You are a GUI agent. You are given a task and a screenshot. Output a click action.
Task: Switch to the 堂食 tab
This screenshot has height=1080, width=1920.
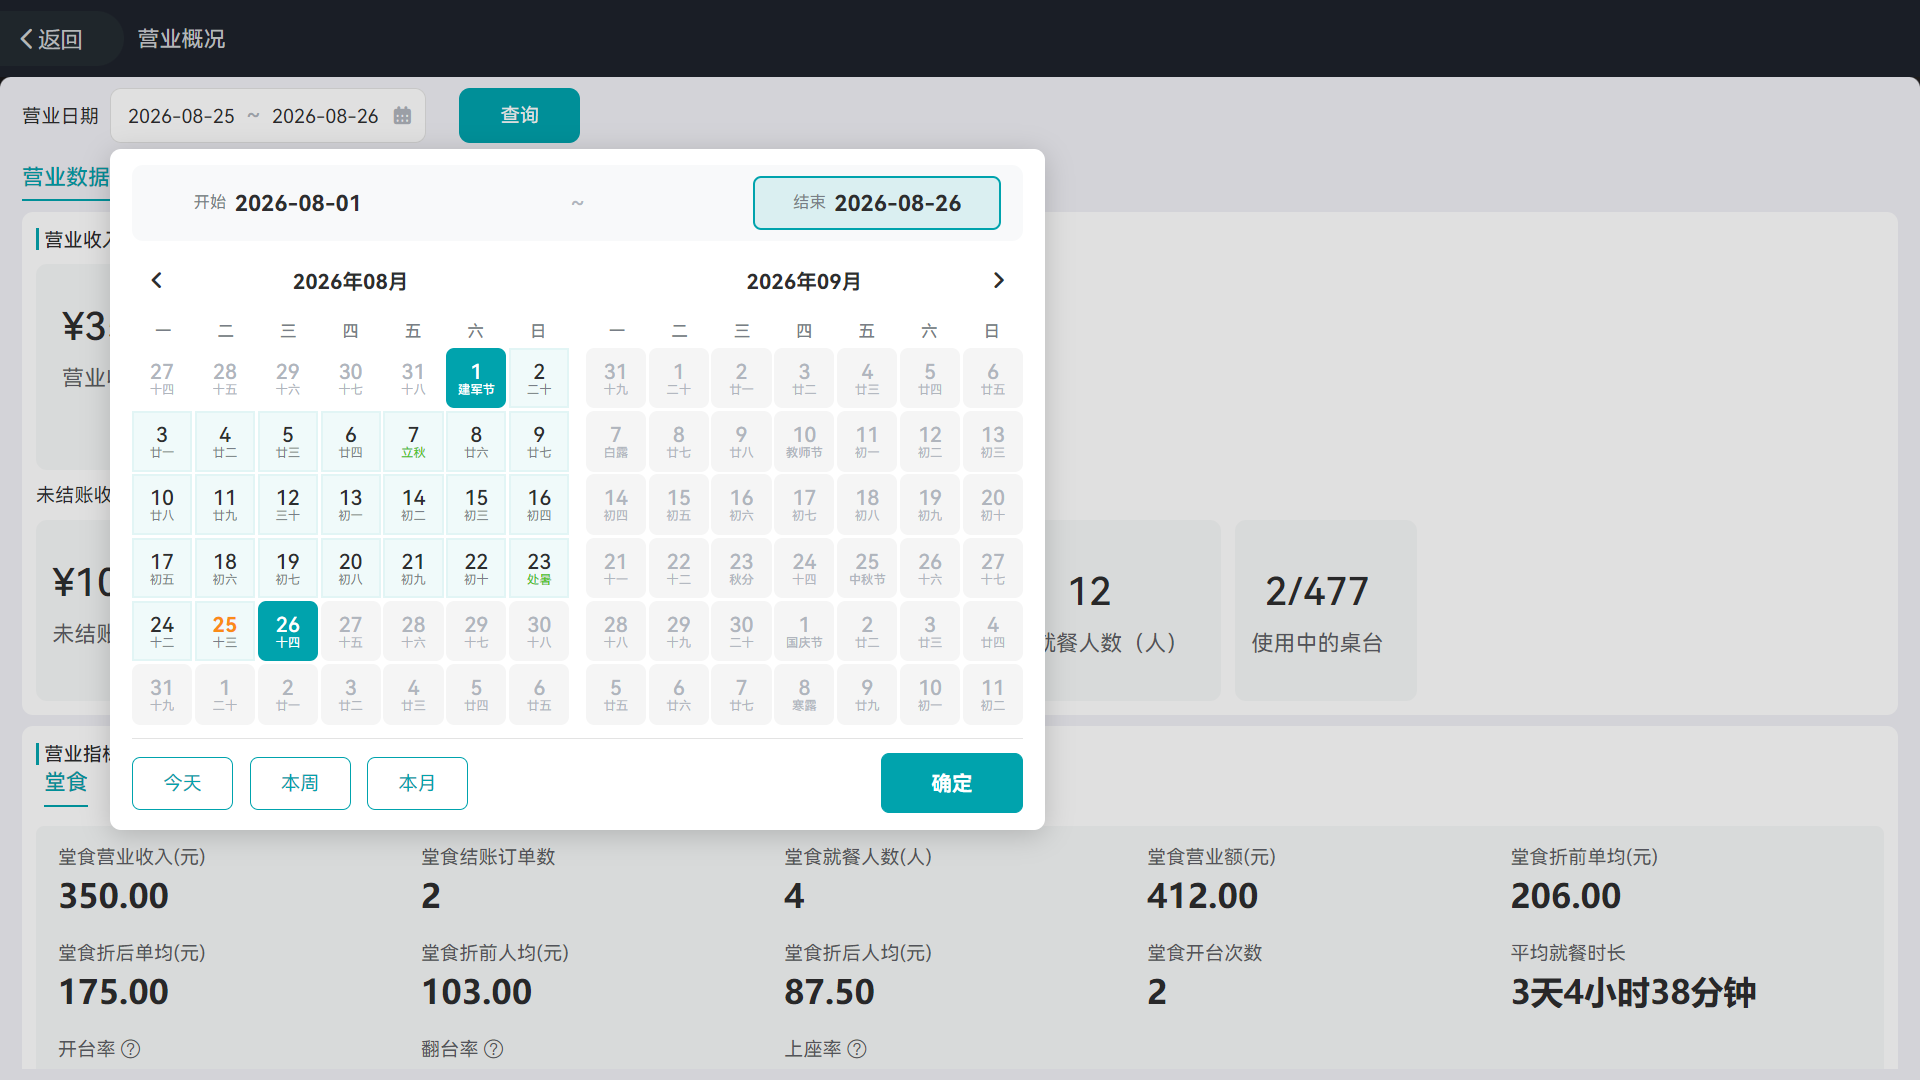66,782
